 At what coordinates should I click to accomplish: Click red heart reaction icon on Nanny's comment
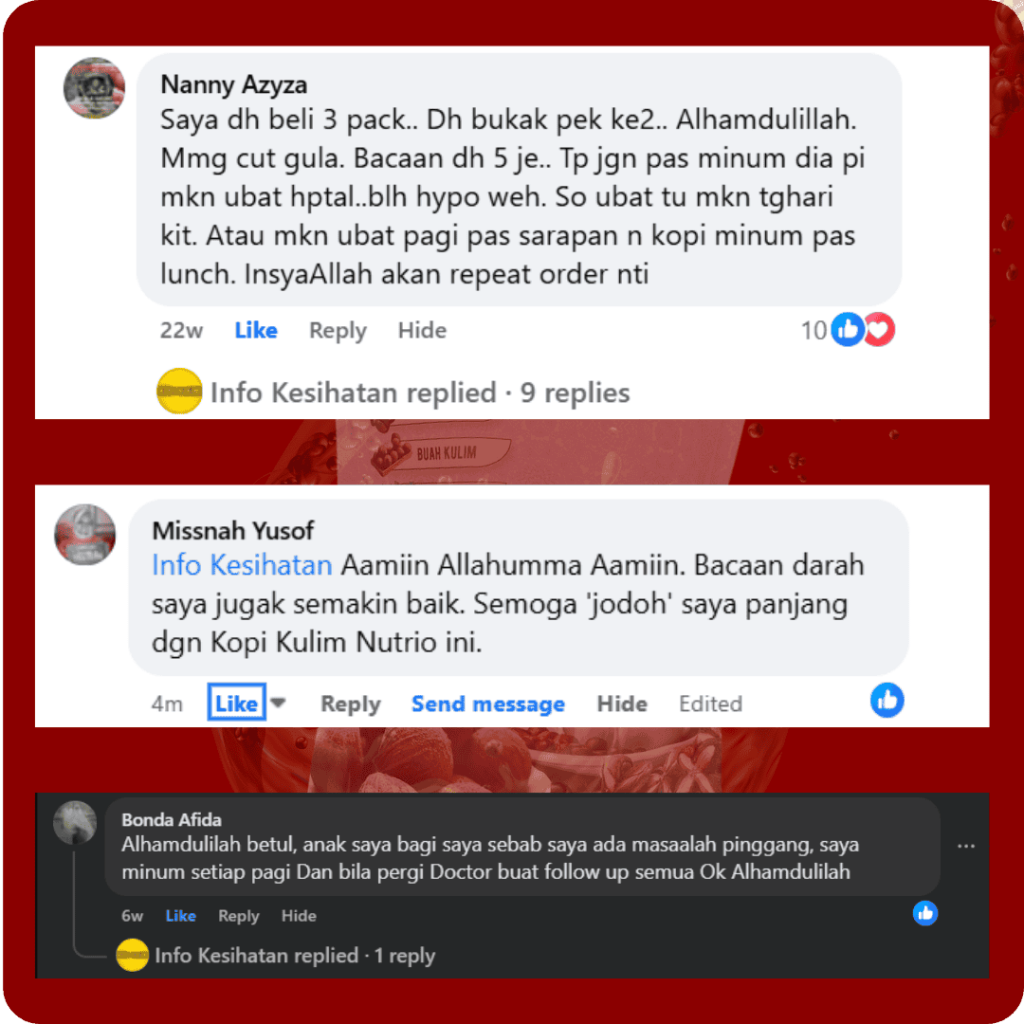coord(880,330)
